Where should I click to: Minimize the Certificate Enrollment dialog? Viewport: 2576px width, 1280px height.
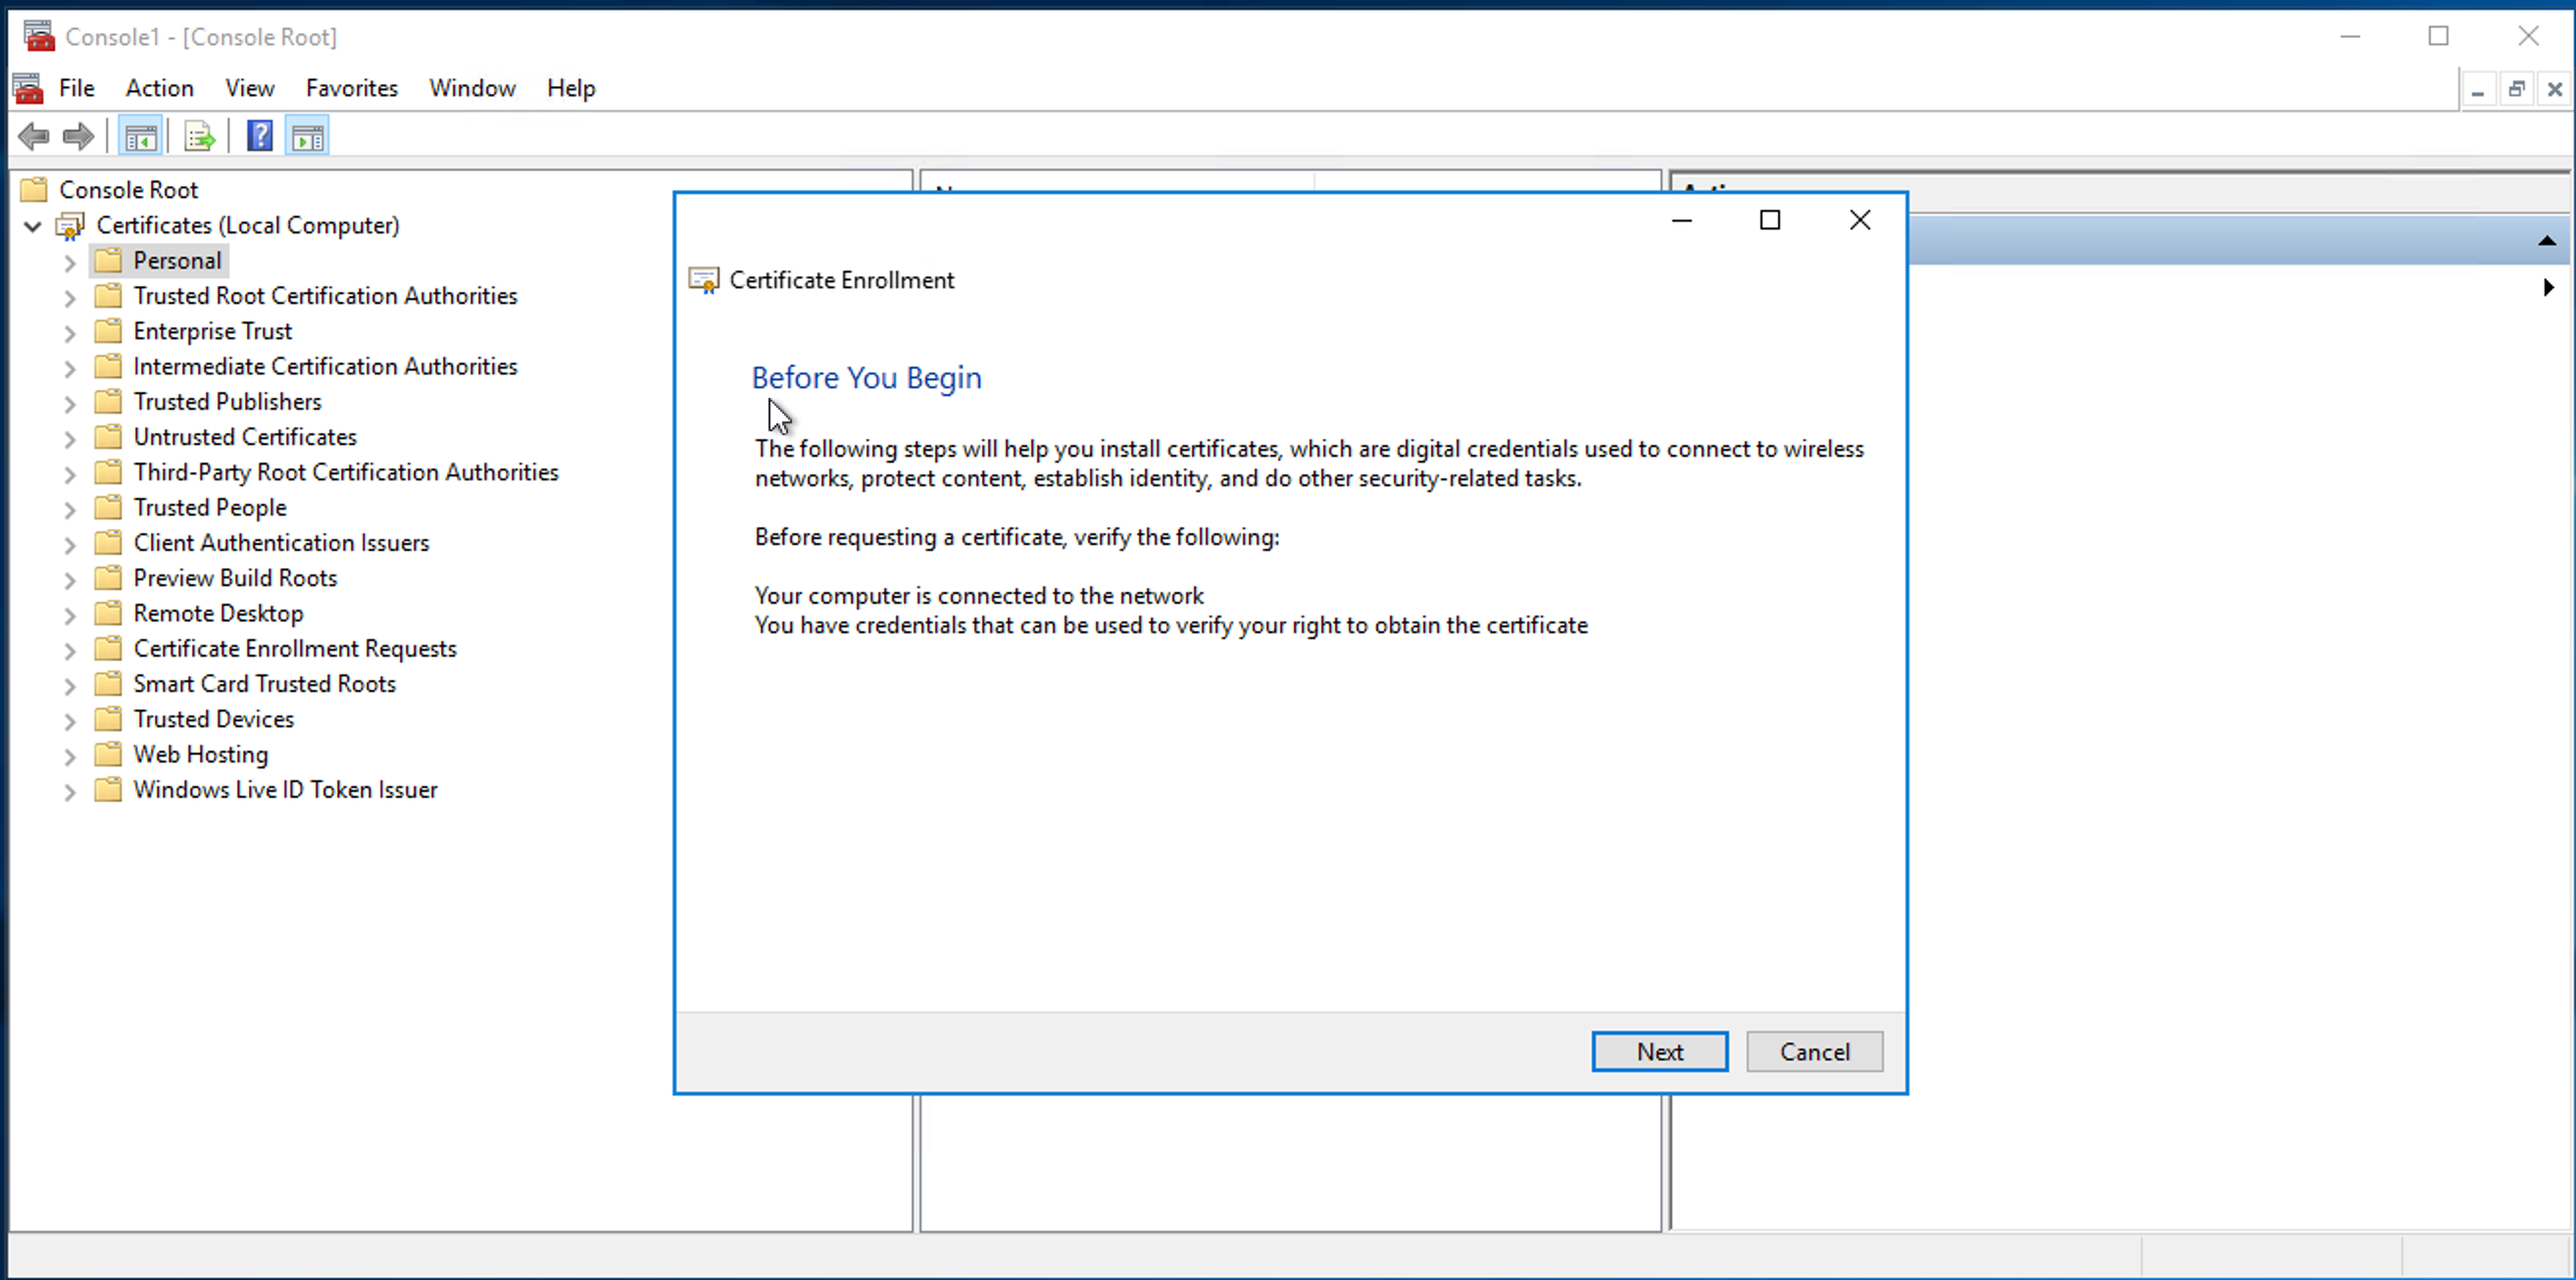[1682, 220]
